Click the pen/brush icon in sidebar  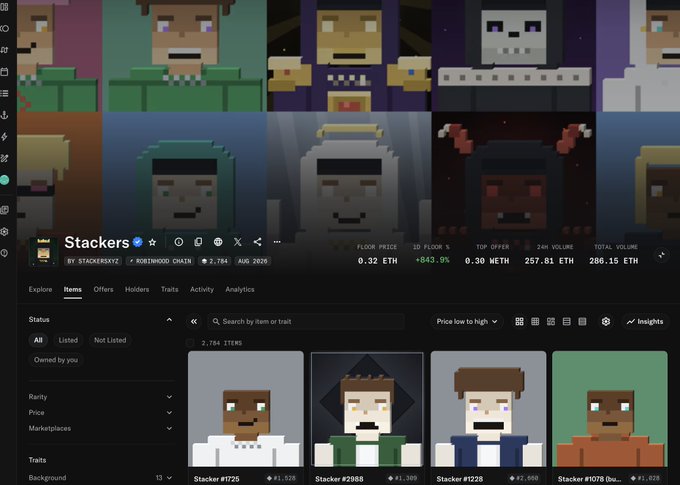tap(4, 158)
